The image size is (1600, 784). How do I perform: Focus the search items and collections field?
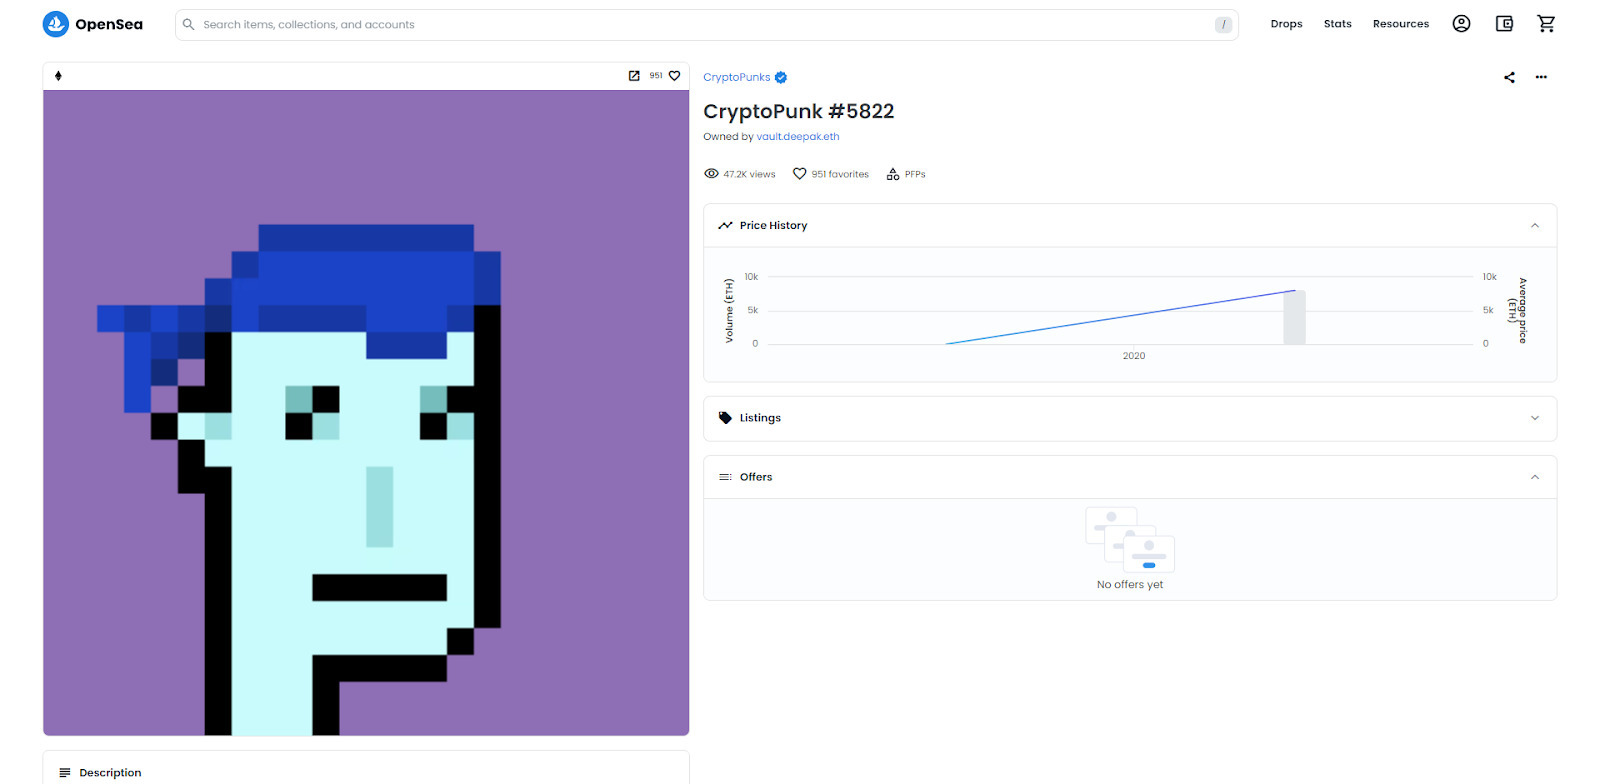coord(706,25)
